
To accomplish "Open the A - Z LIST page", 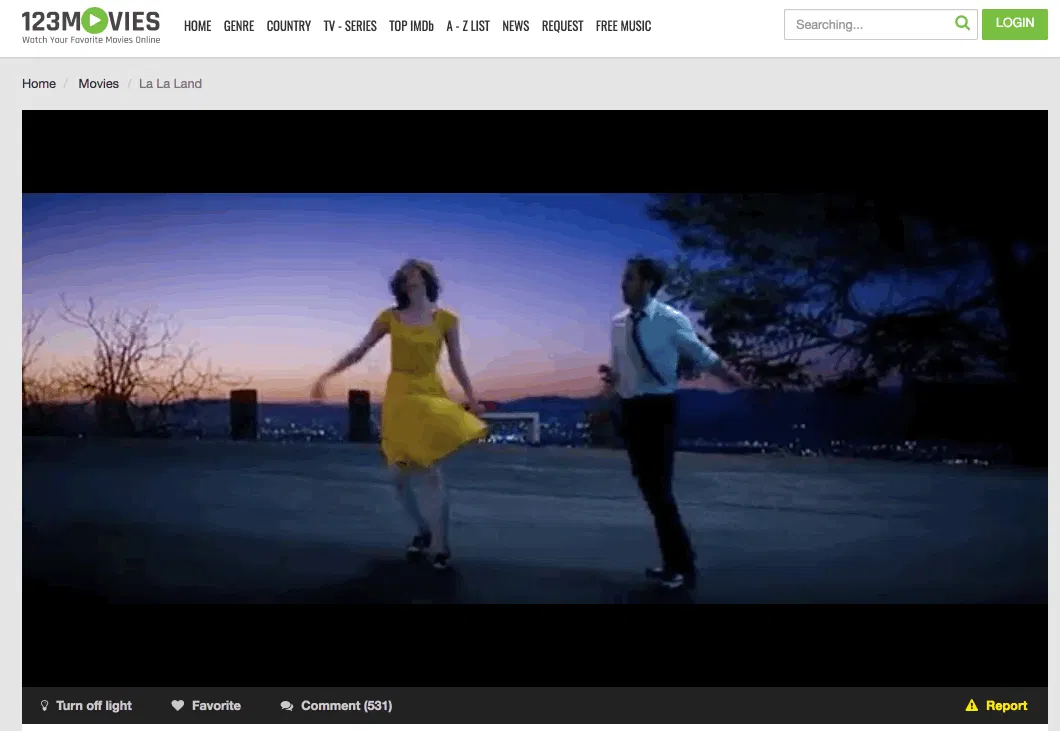I will point(468,26).
